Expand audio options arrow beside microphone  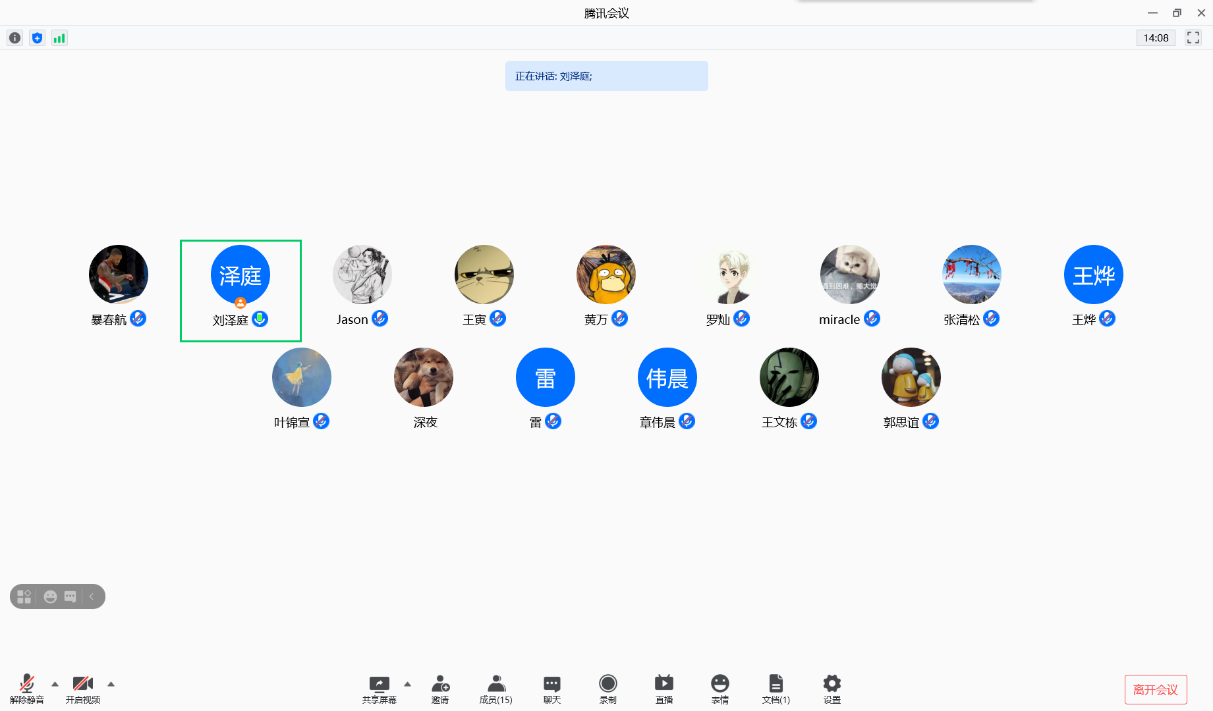pyautogui.click(x=55, y=684)
